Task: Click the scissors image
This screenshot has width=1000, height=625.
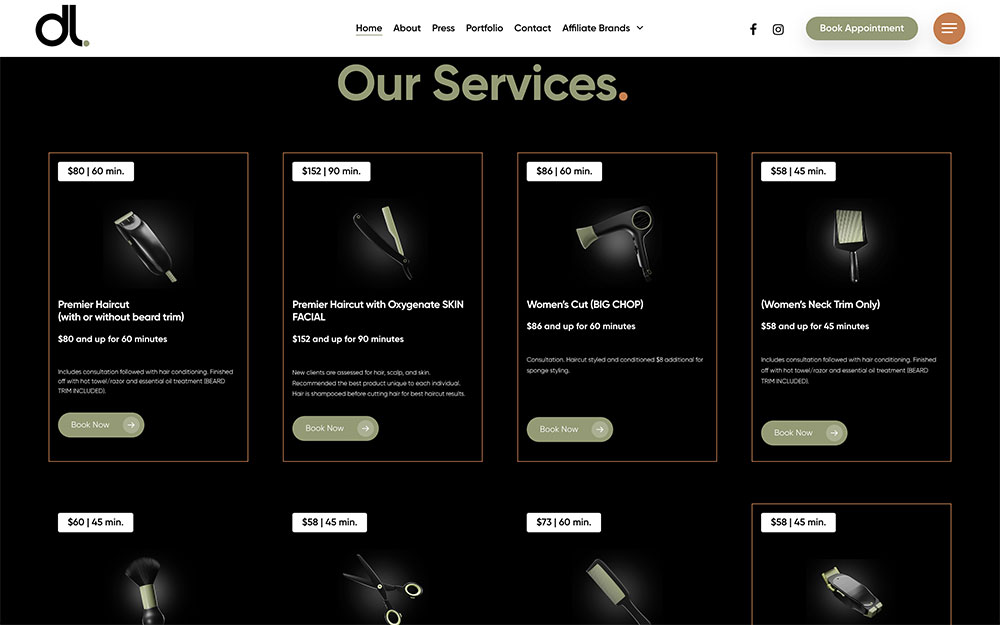Action: point(383,589)
